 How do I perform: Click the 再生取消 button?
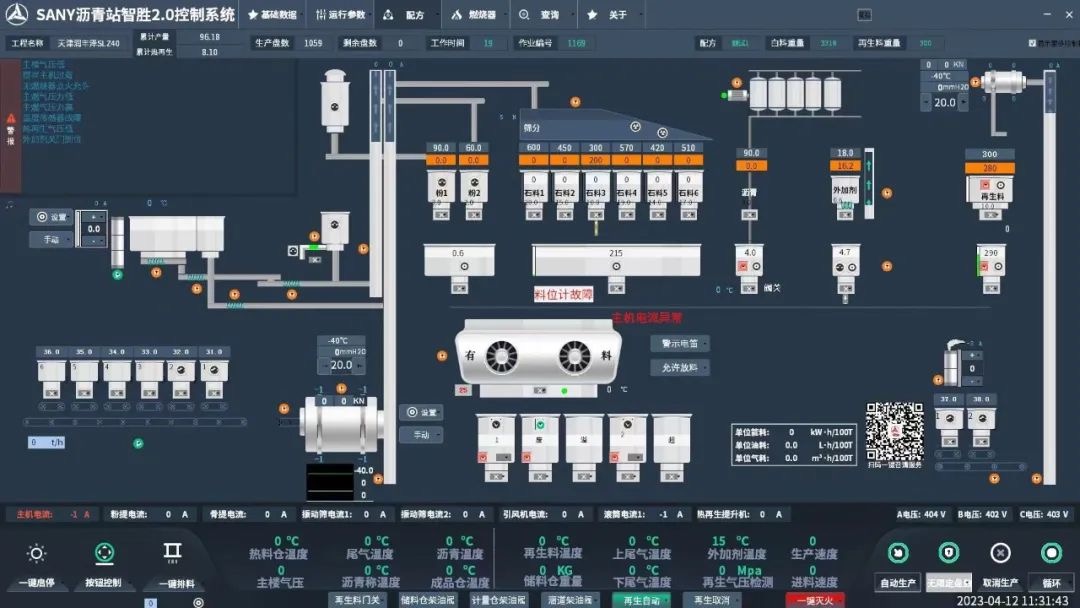click(712, 600)
